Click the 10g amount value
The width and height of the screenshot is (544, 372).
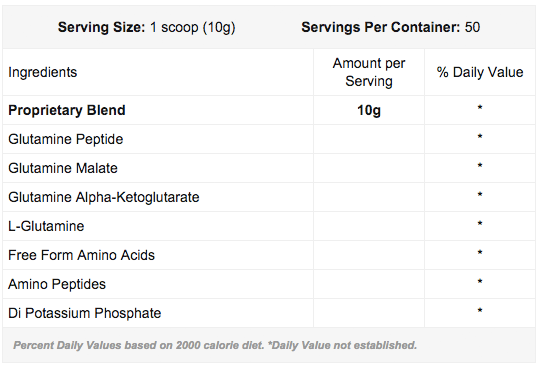(x=369, y=110)
